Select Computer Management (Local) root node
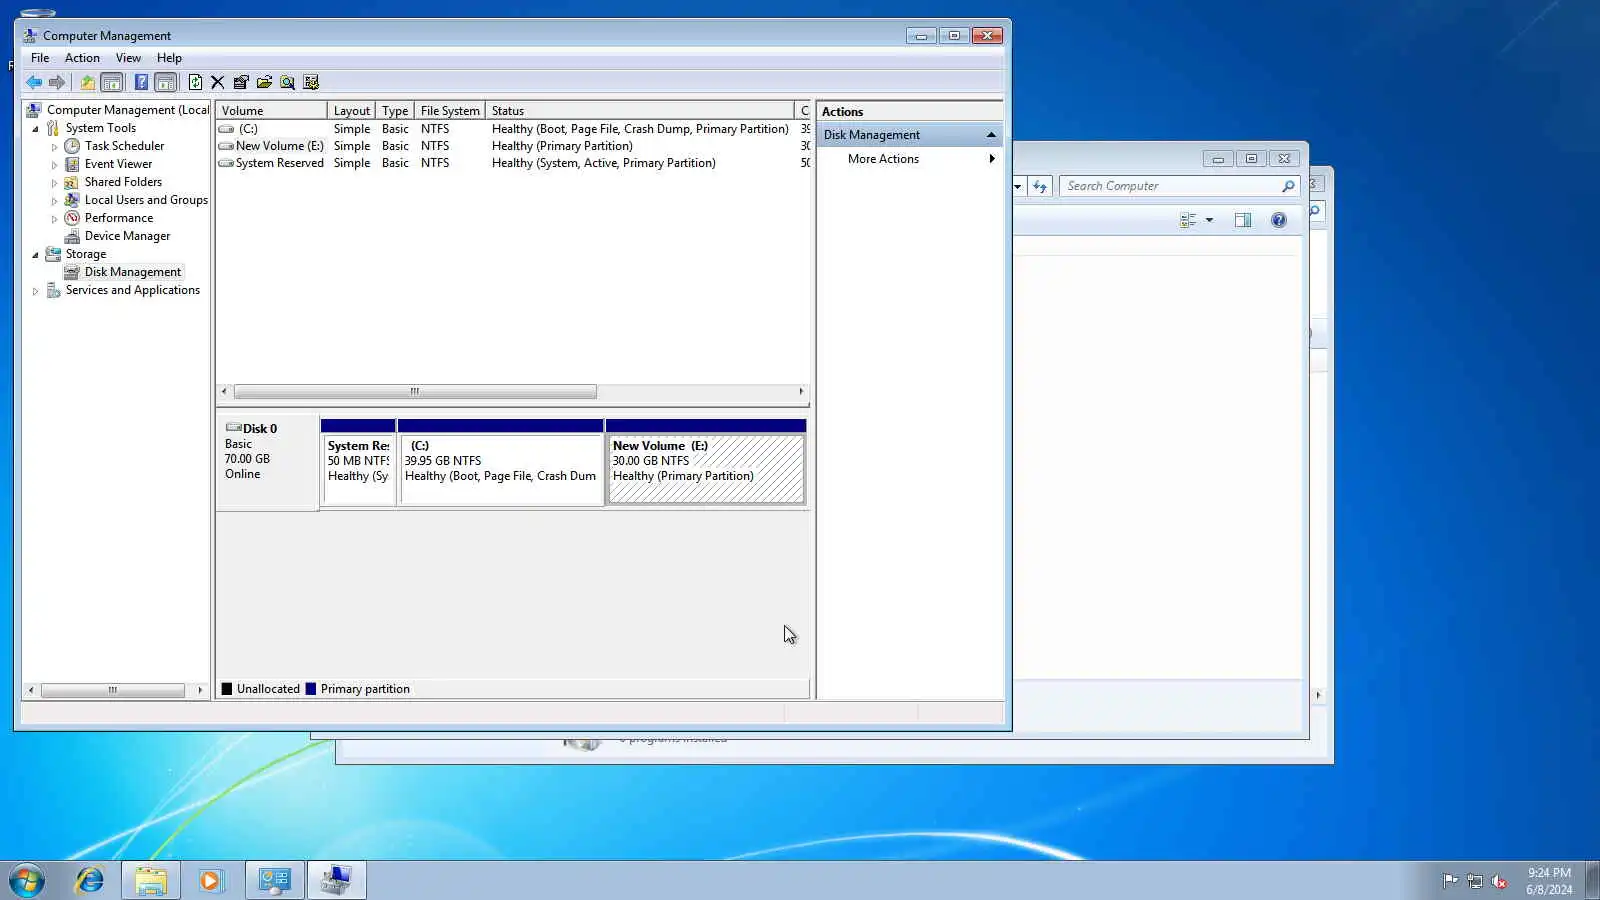 128,110
